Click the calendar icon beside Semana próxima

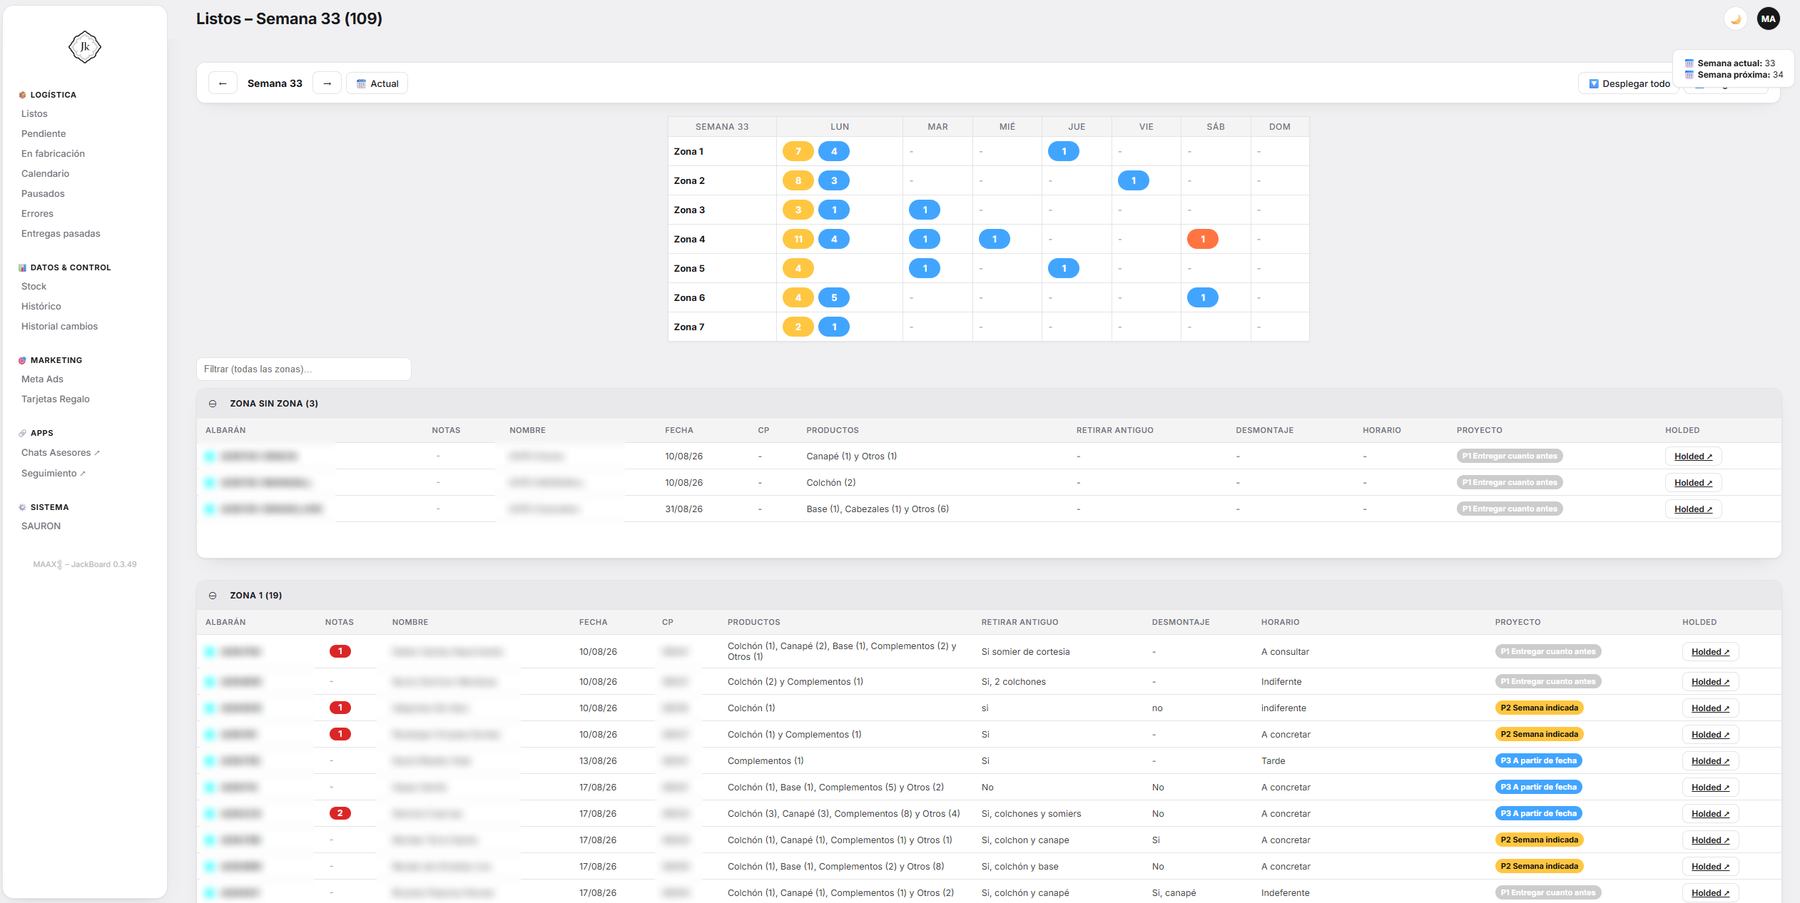1689,75
